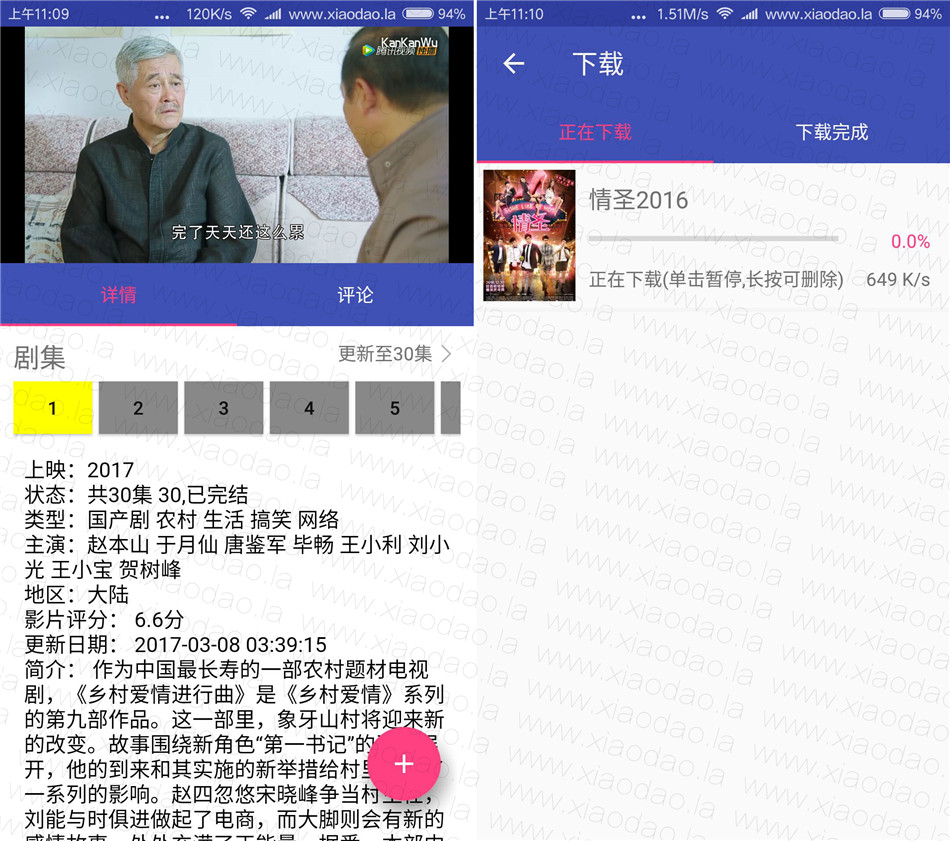Tap the 649 K/s speed value

[x=898, y=279]
